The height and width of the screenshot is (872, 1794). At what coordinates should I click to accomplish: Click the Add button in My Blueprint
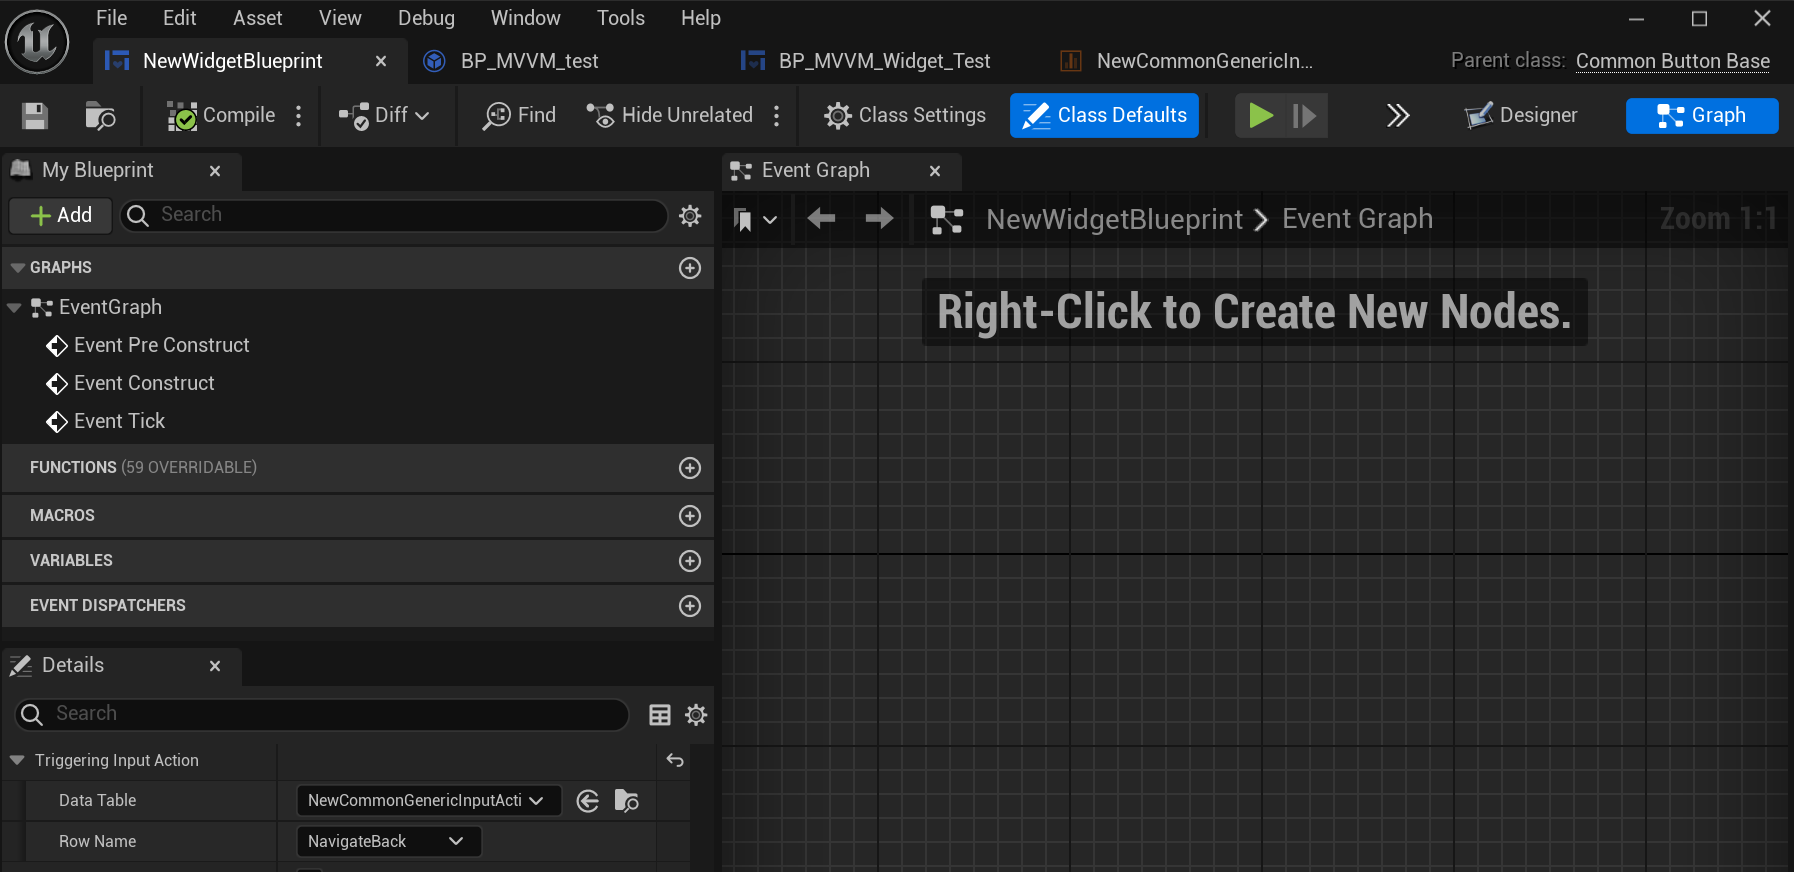61,215
